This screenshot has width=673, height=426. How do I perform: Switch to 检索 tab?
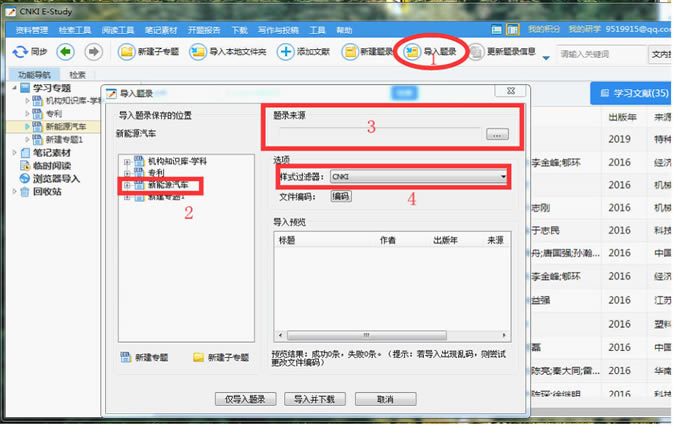(x=77, y=75)
